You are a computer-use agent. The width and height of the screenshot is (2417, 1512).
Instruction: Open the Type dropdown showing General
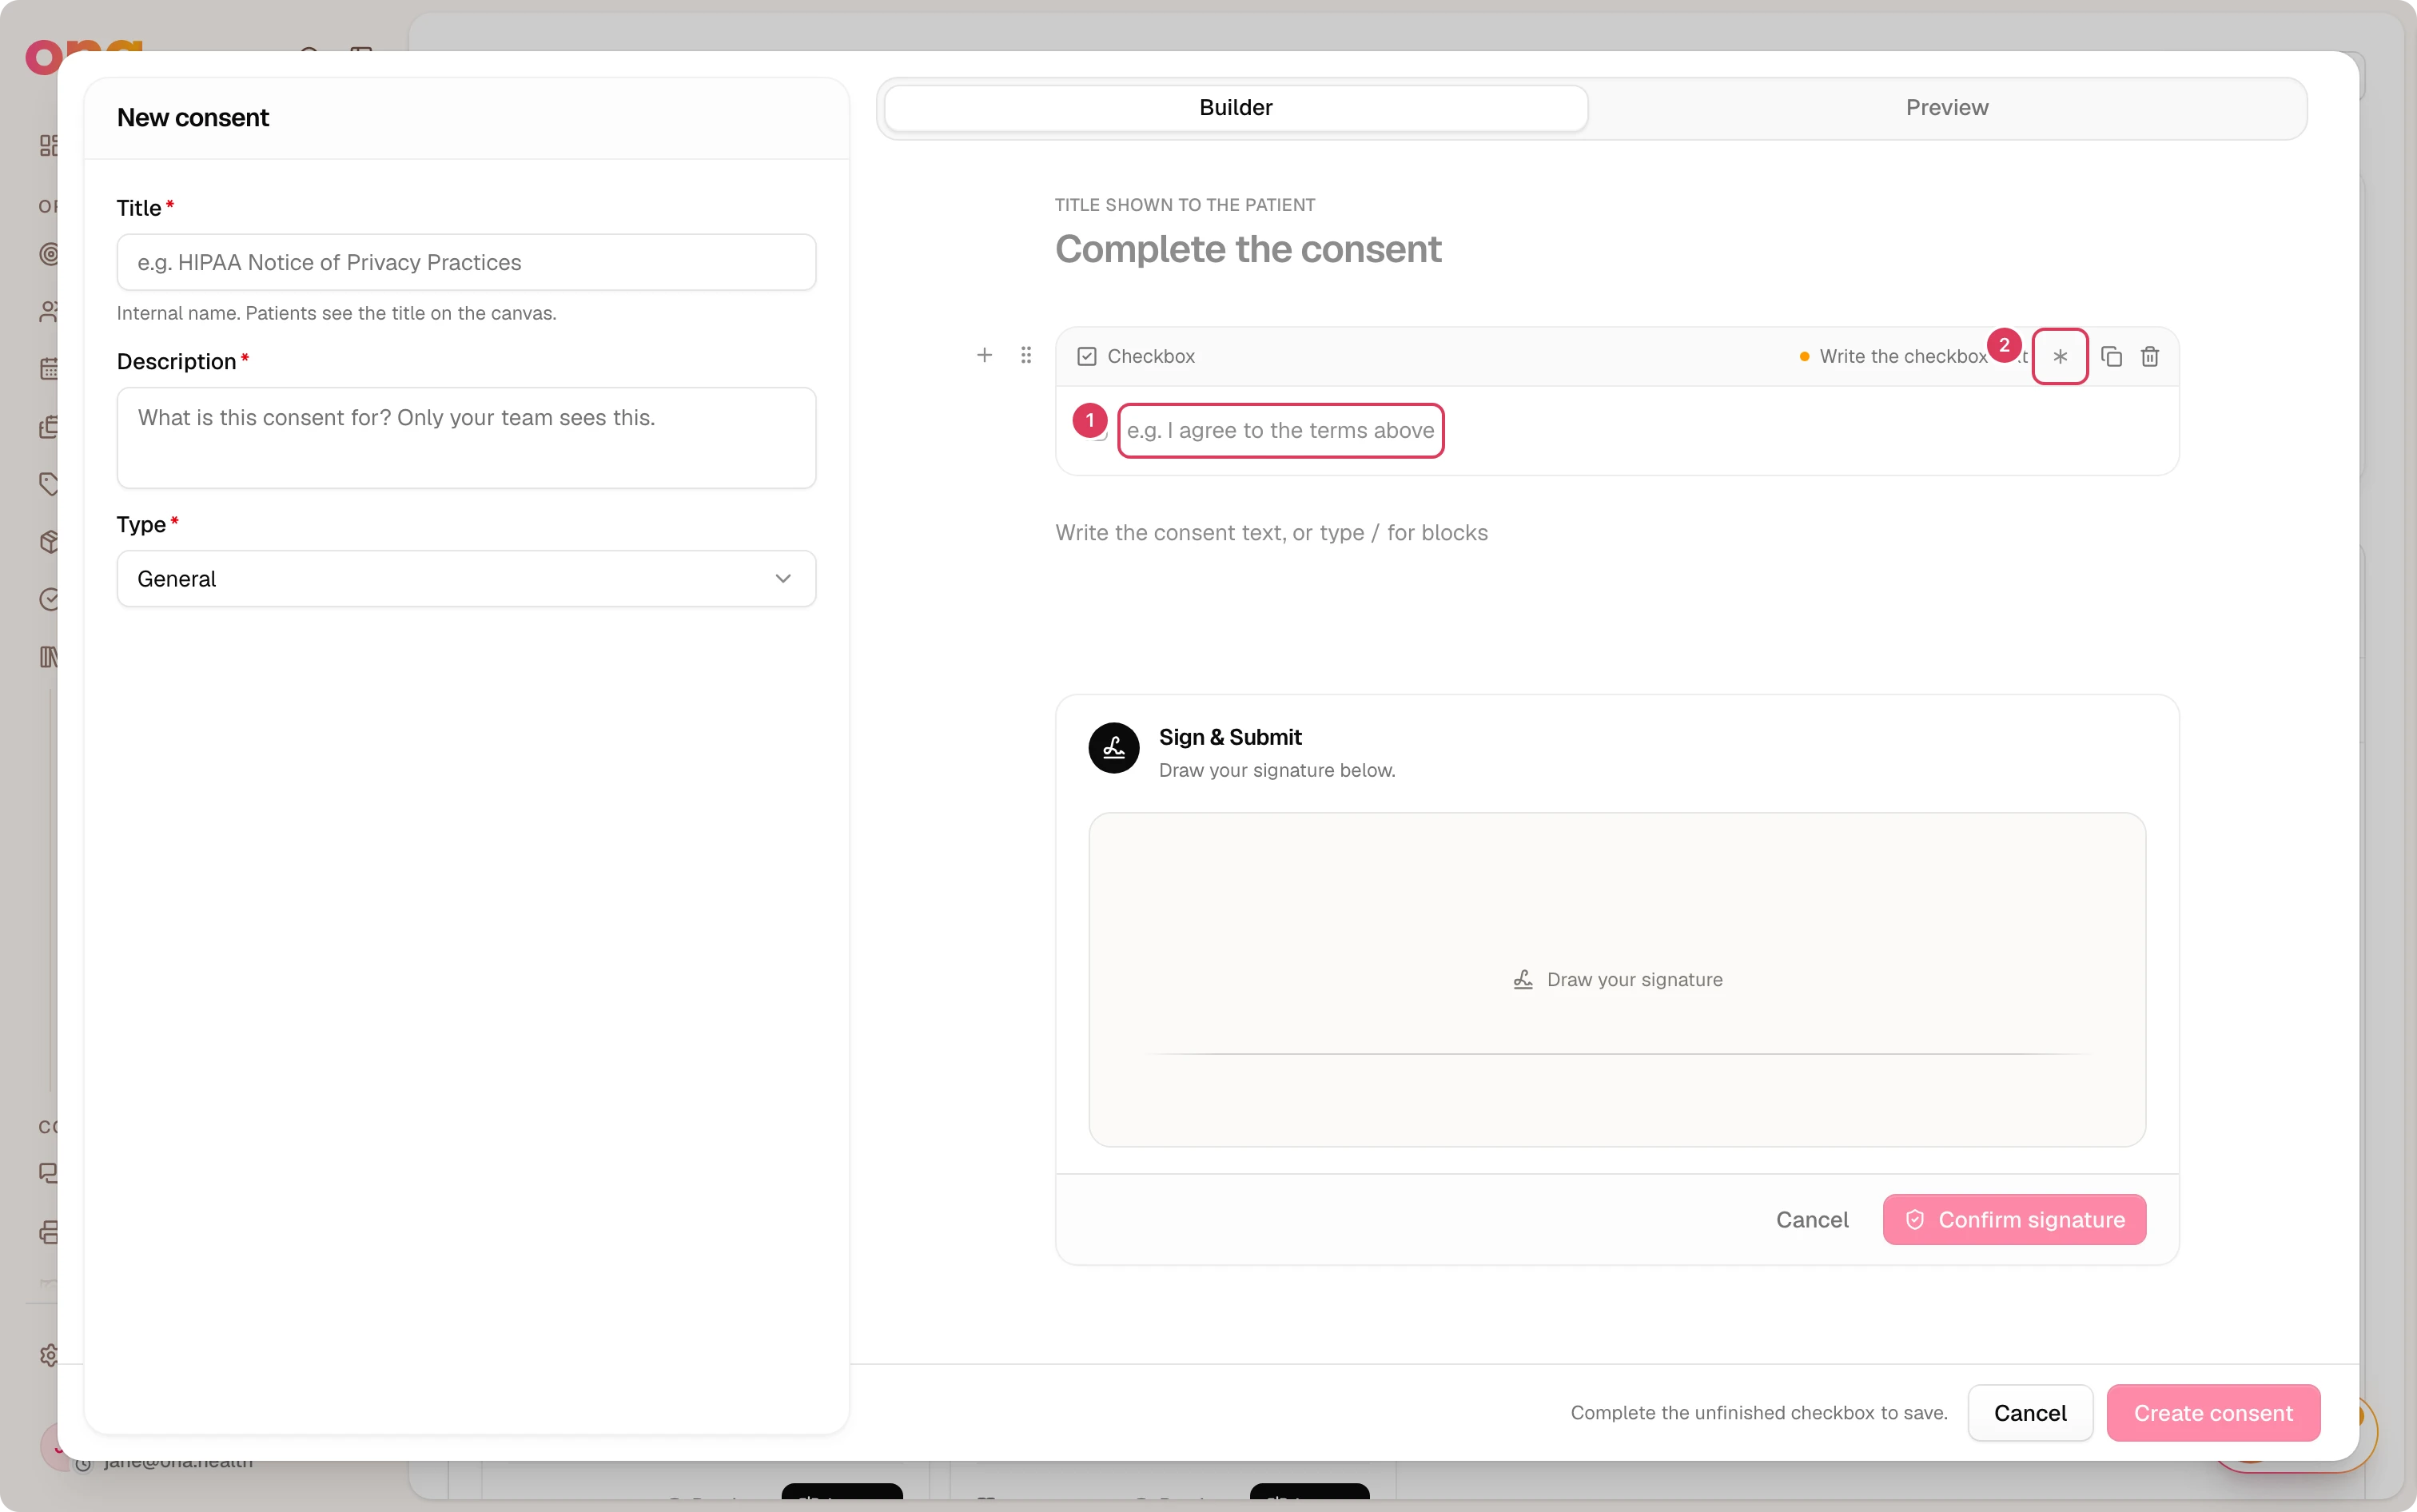466,578
